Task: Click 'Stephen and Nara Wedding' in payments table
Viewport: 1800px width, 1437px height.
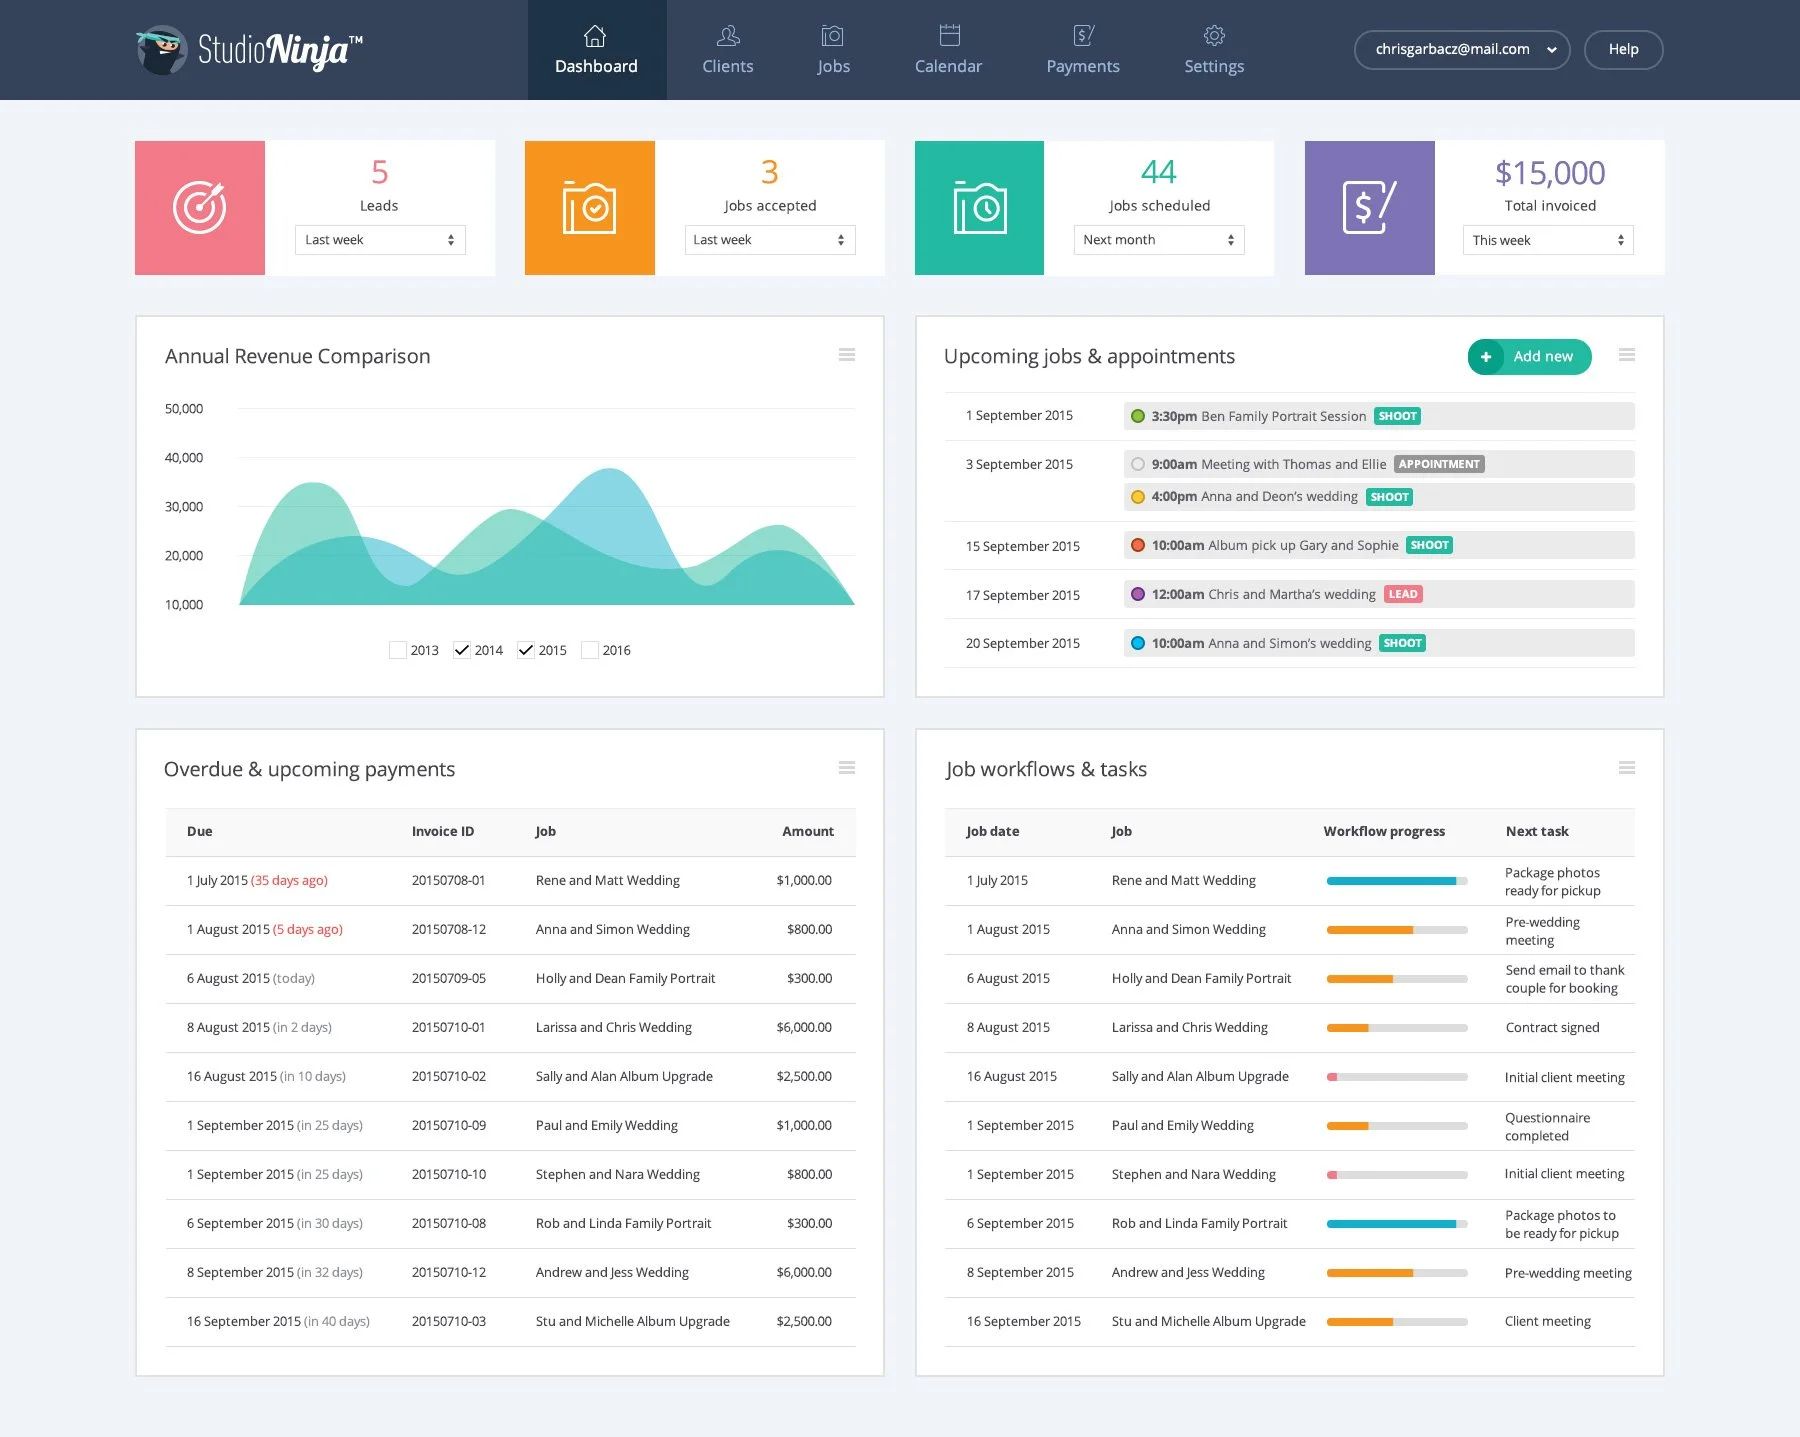Action: pyautogui.click(x=618, y=1175)
